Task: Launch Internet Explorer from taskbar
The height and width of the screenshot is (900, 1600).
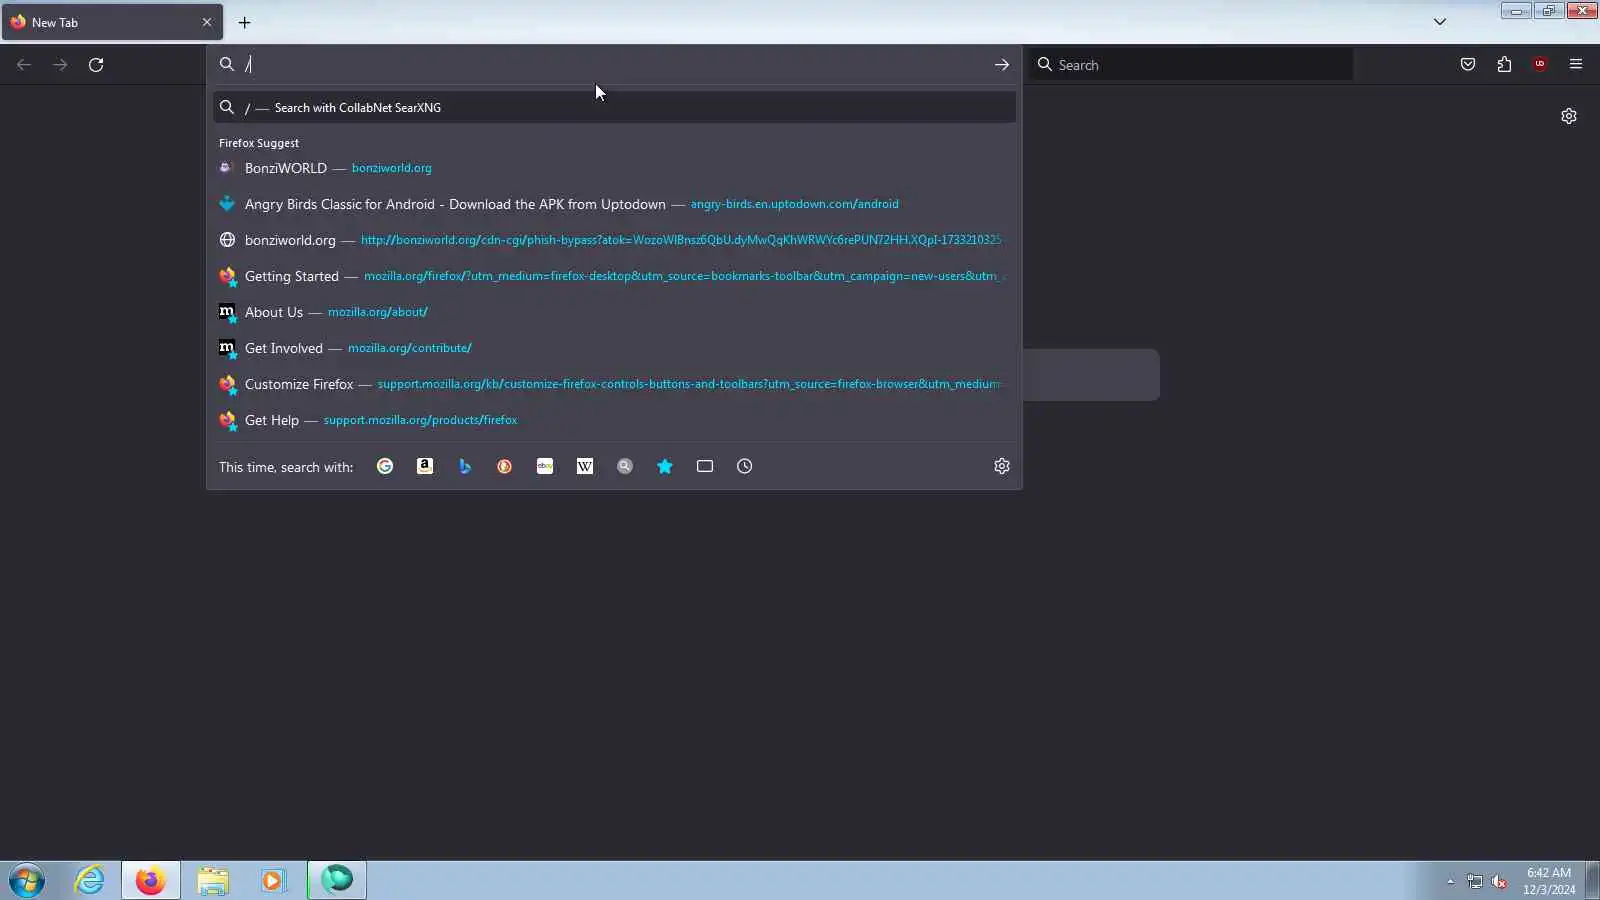Action: coord(90,880)
